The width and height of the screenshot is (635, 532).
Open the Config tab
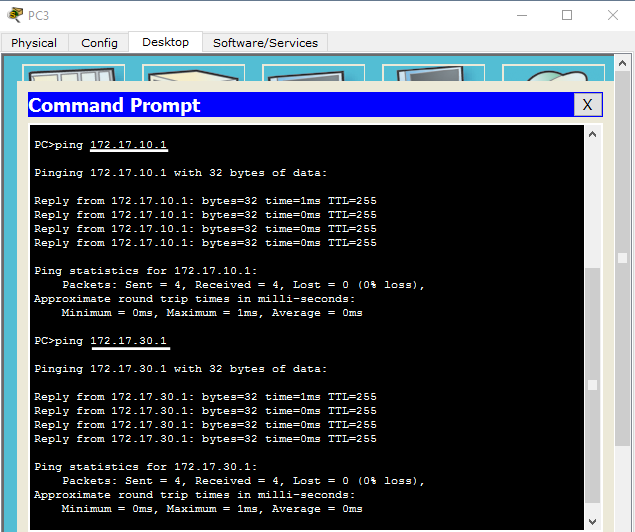[99, 43]
